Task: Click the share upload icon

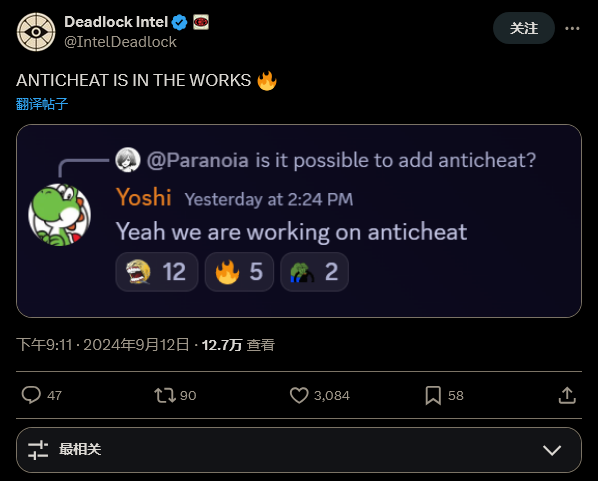Action: [567, 395]
